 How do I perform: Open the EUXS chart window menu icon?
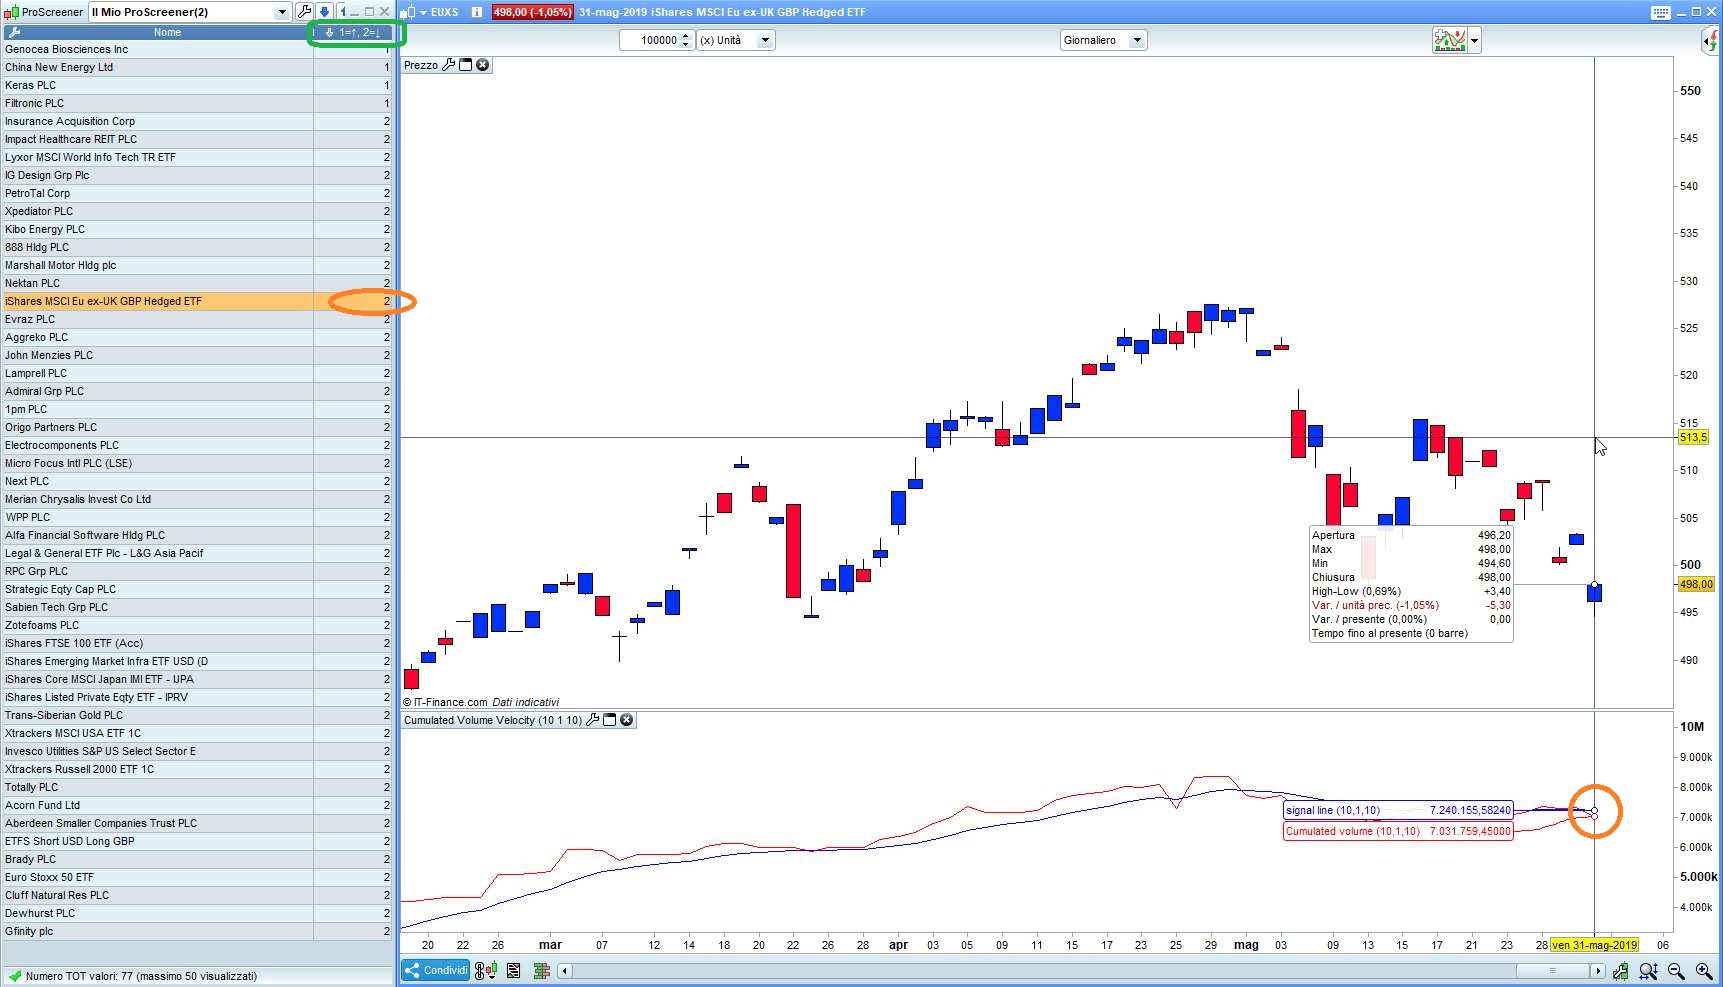tap(408, 12)
